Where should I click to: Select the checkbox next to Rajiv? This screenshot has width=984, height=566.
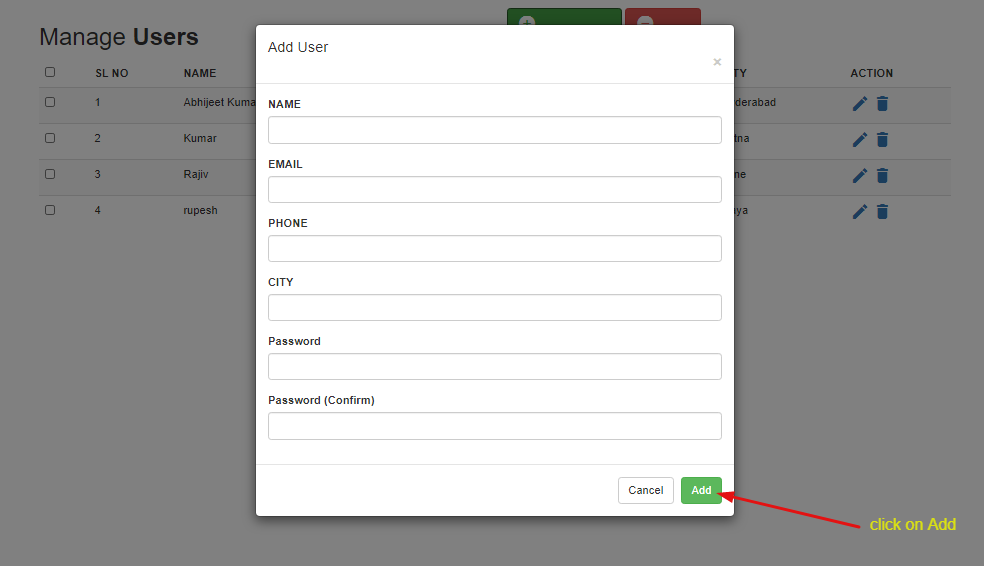point(50,174)
